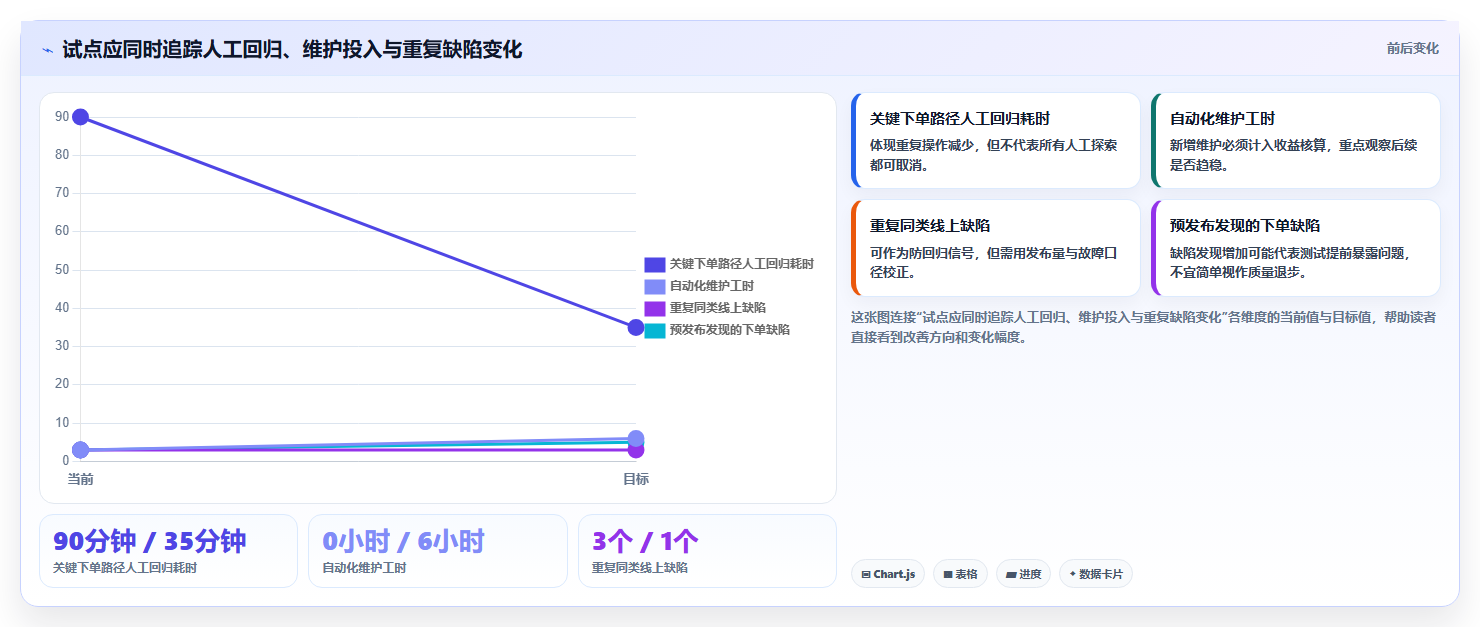1480x627 pixels.
Task: Click the 进度 tag
Action: click(1023, 574)
